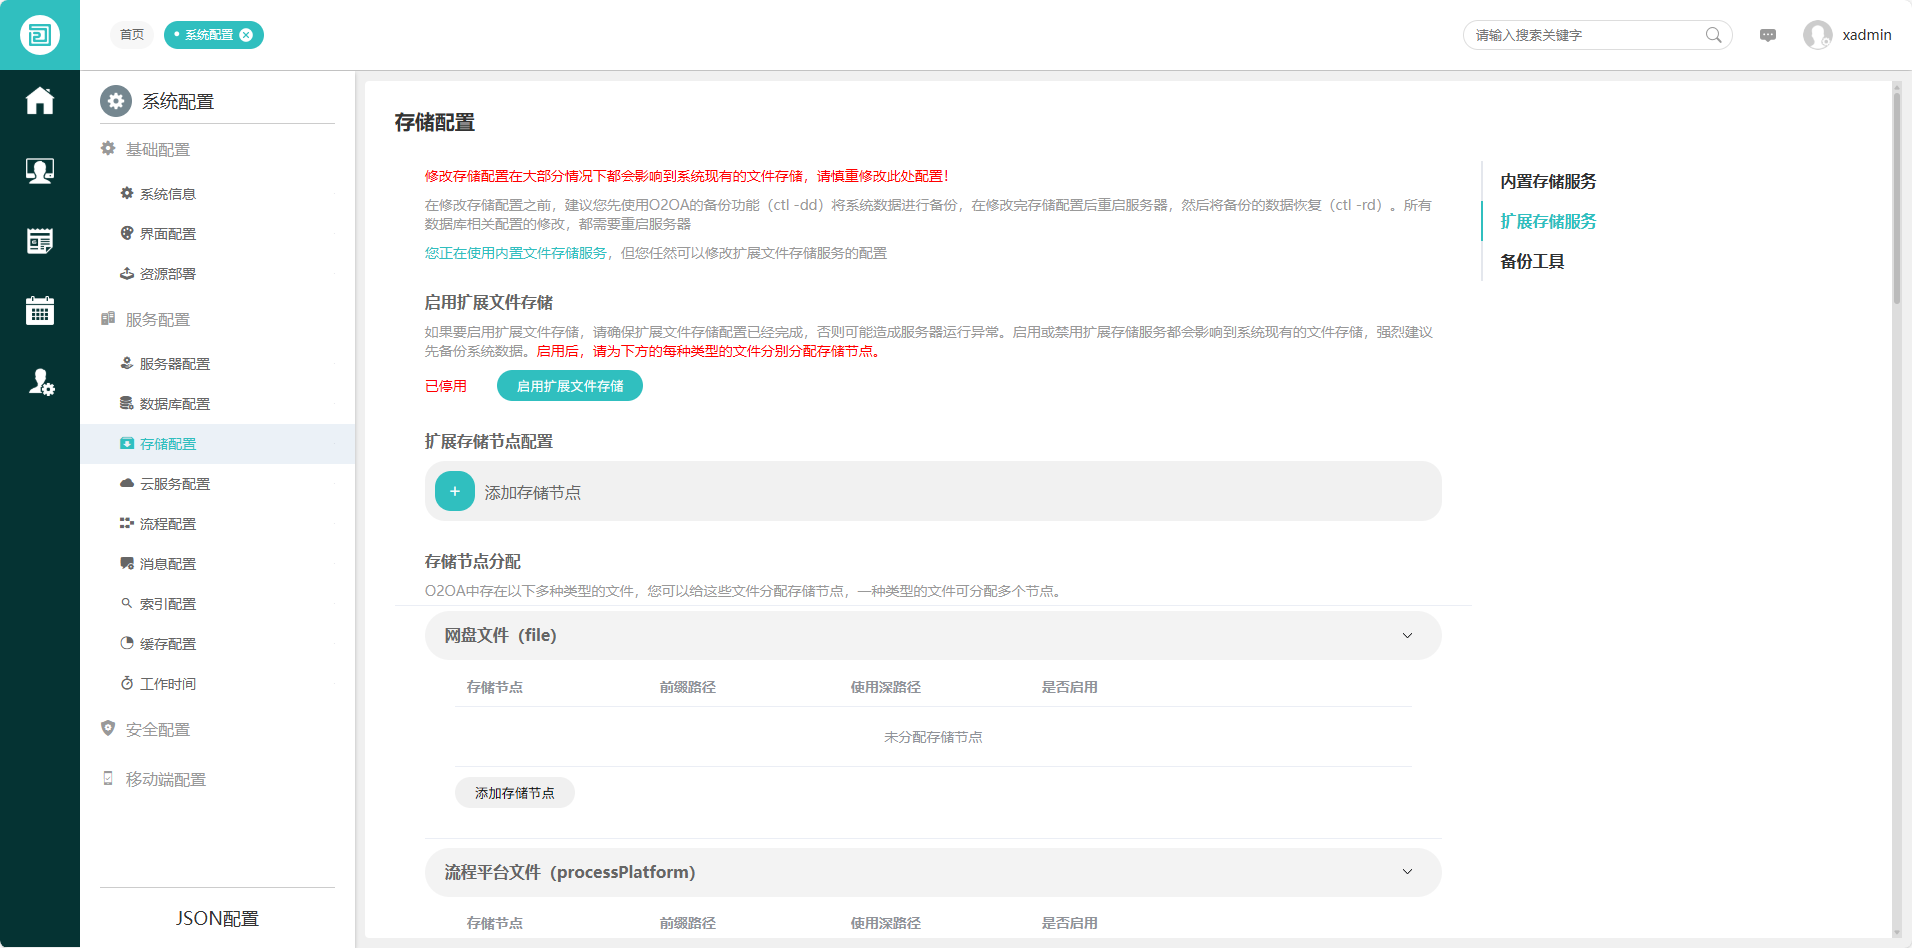Click the 启用扩展文件存储 button
The image size is (1912, 948).
(570, 386)
